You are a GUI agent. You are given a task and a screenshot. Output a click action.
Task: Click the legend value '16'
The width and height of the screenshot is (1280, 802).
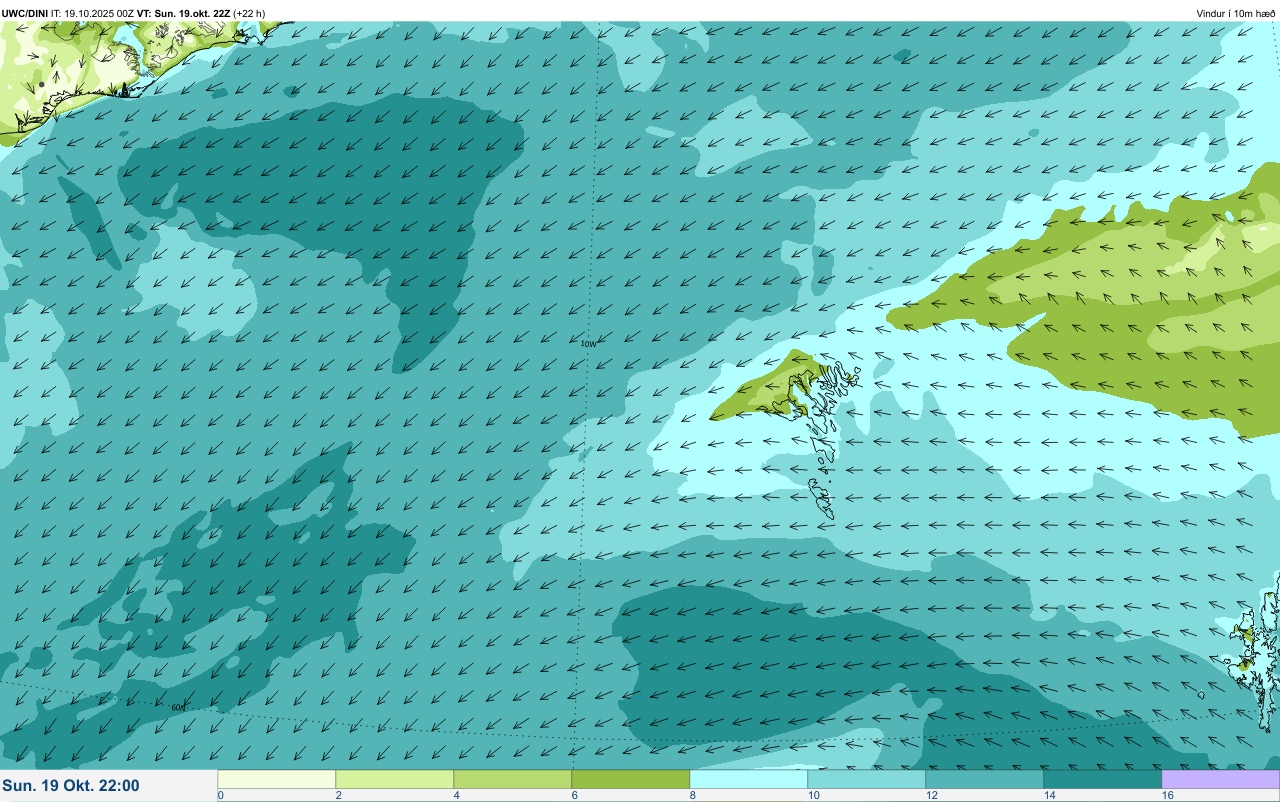click(1167, 795)
